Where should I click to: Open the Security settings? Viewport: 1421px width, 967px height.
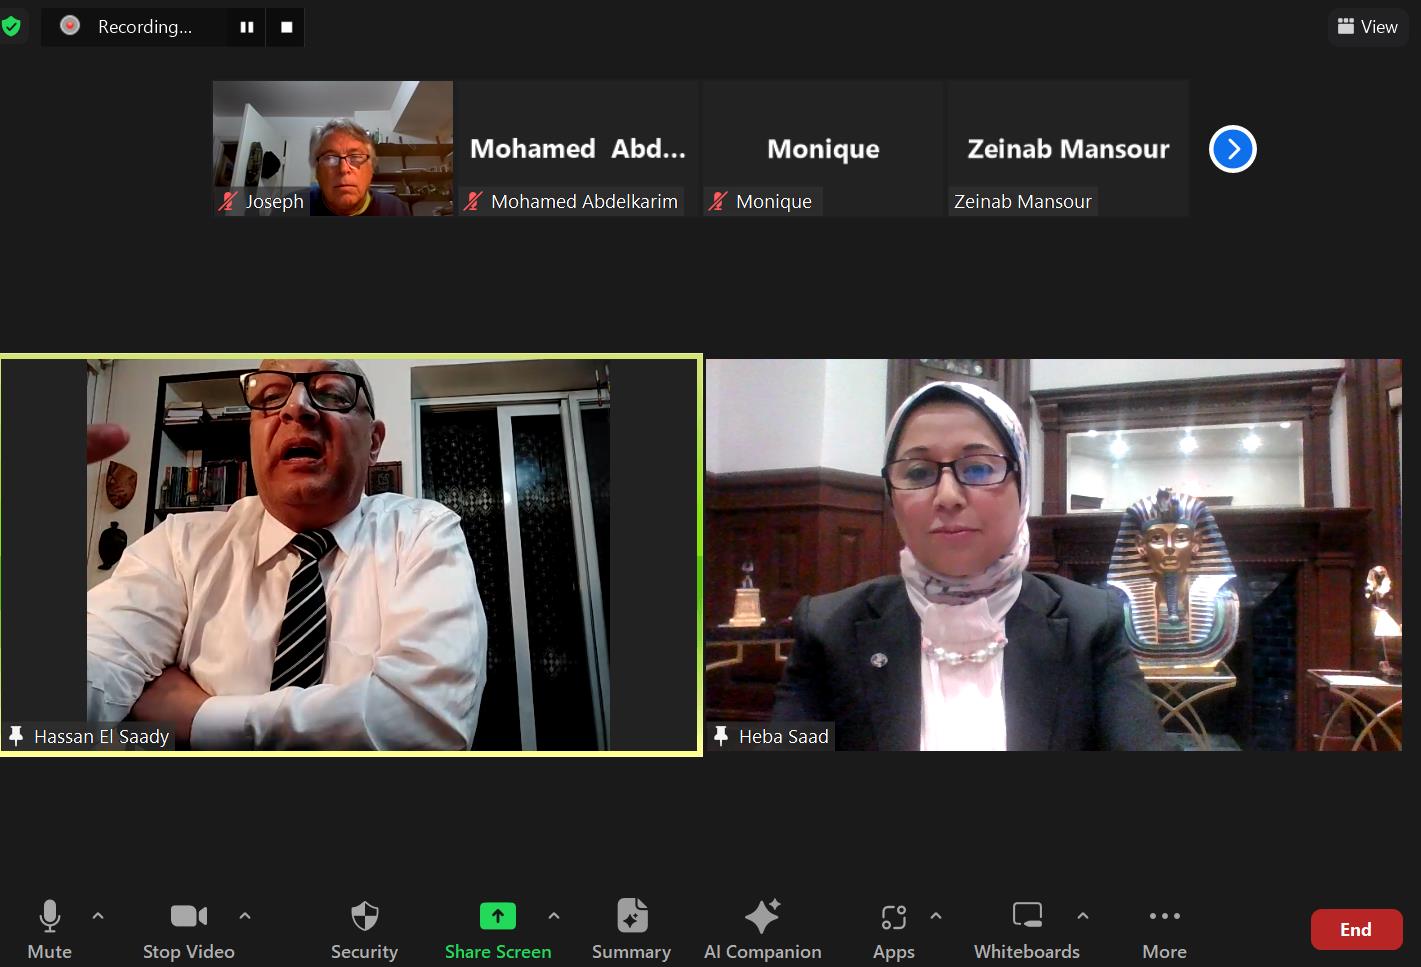[x=364, y=929]
